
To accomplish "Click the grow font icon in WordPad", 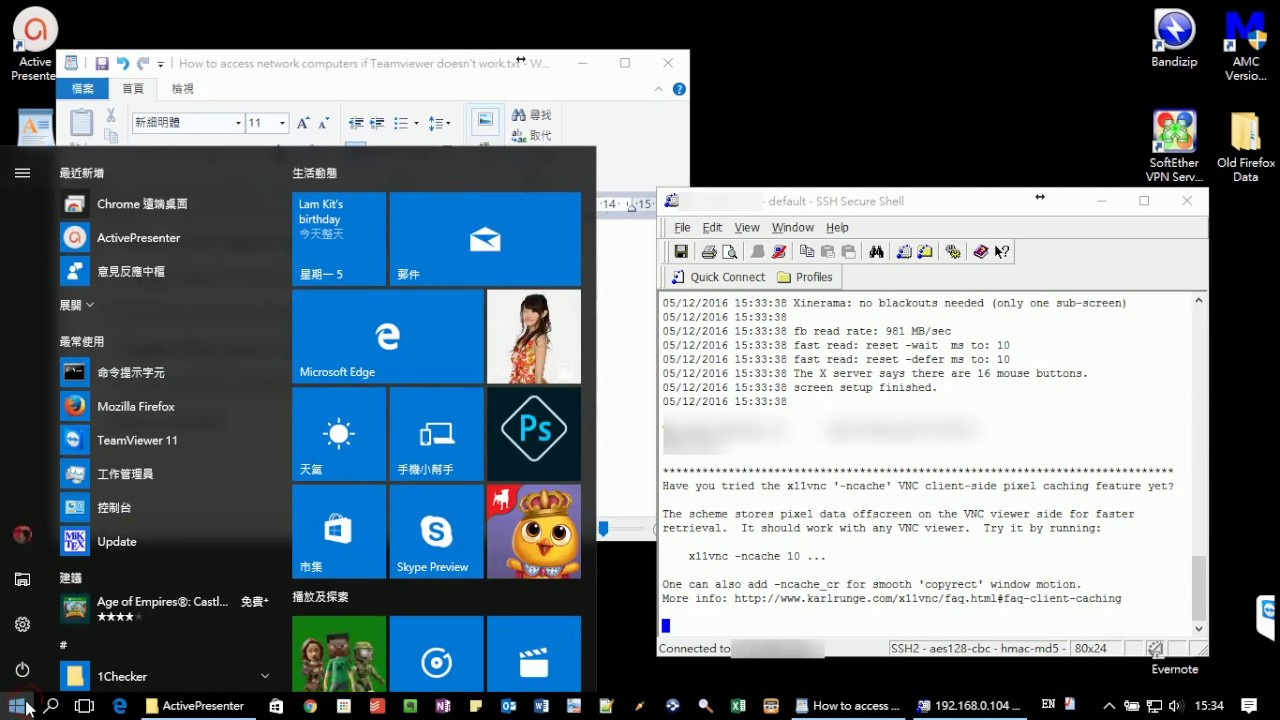I will [304, 123].
